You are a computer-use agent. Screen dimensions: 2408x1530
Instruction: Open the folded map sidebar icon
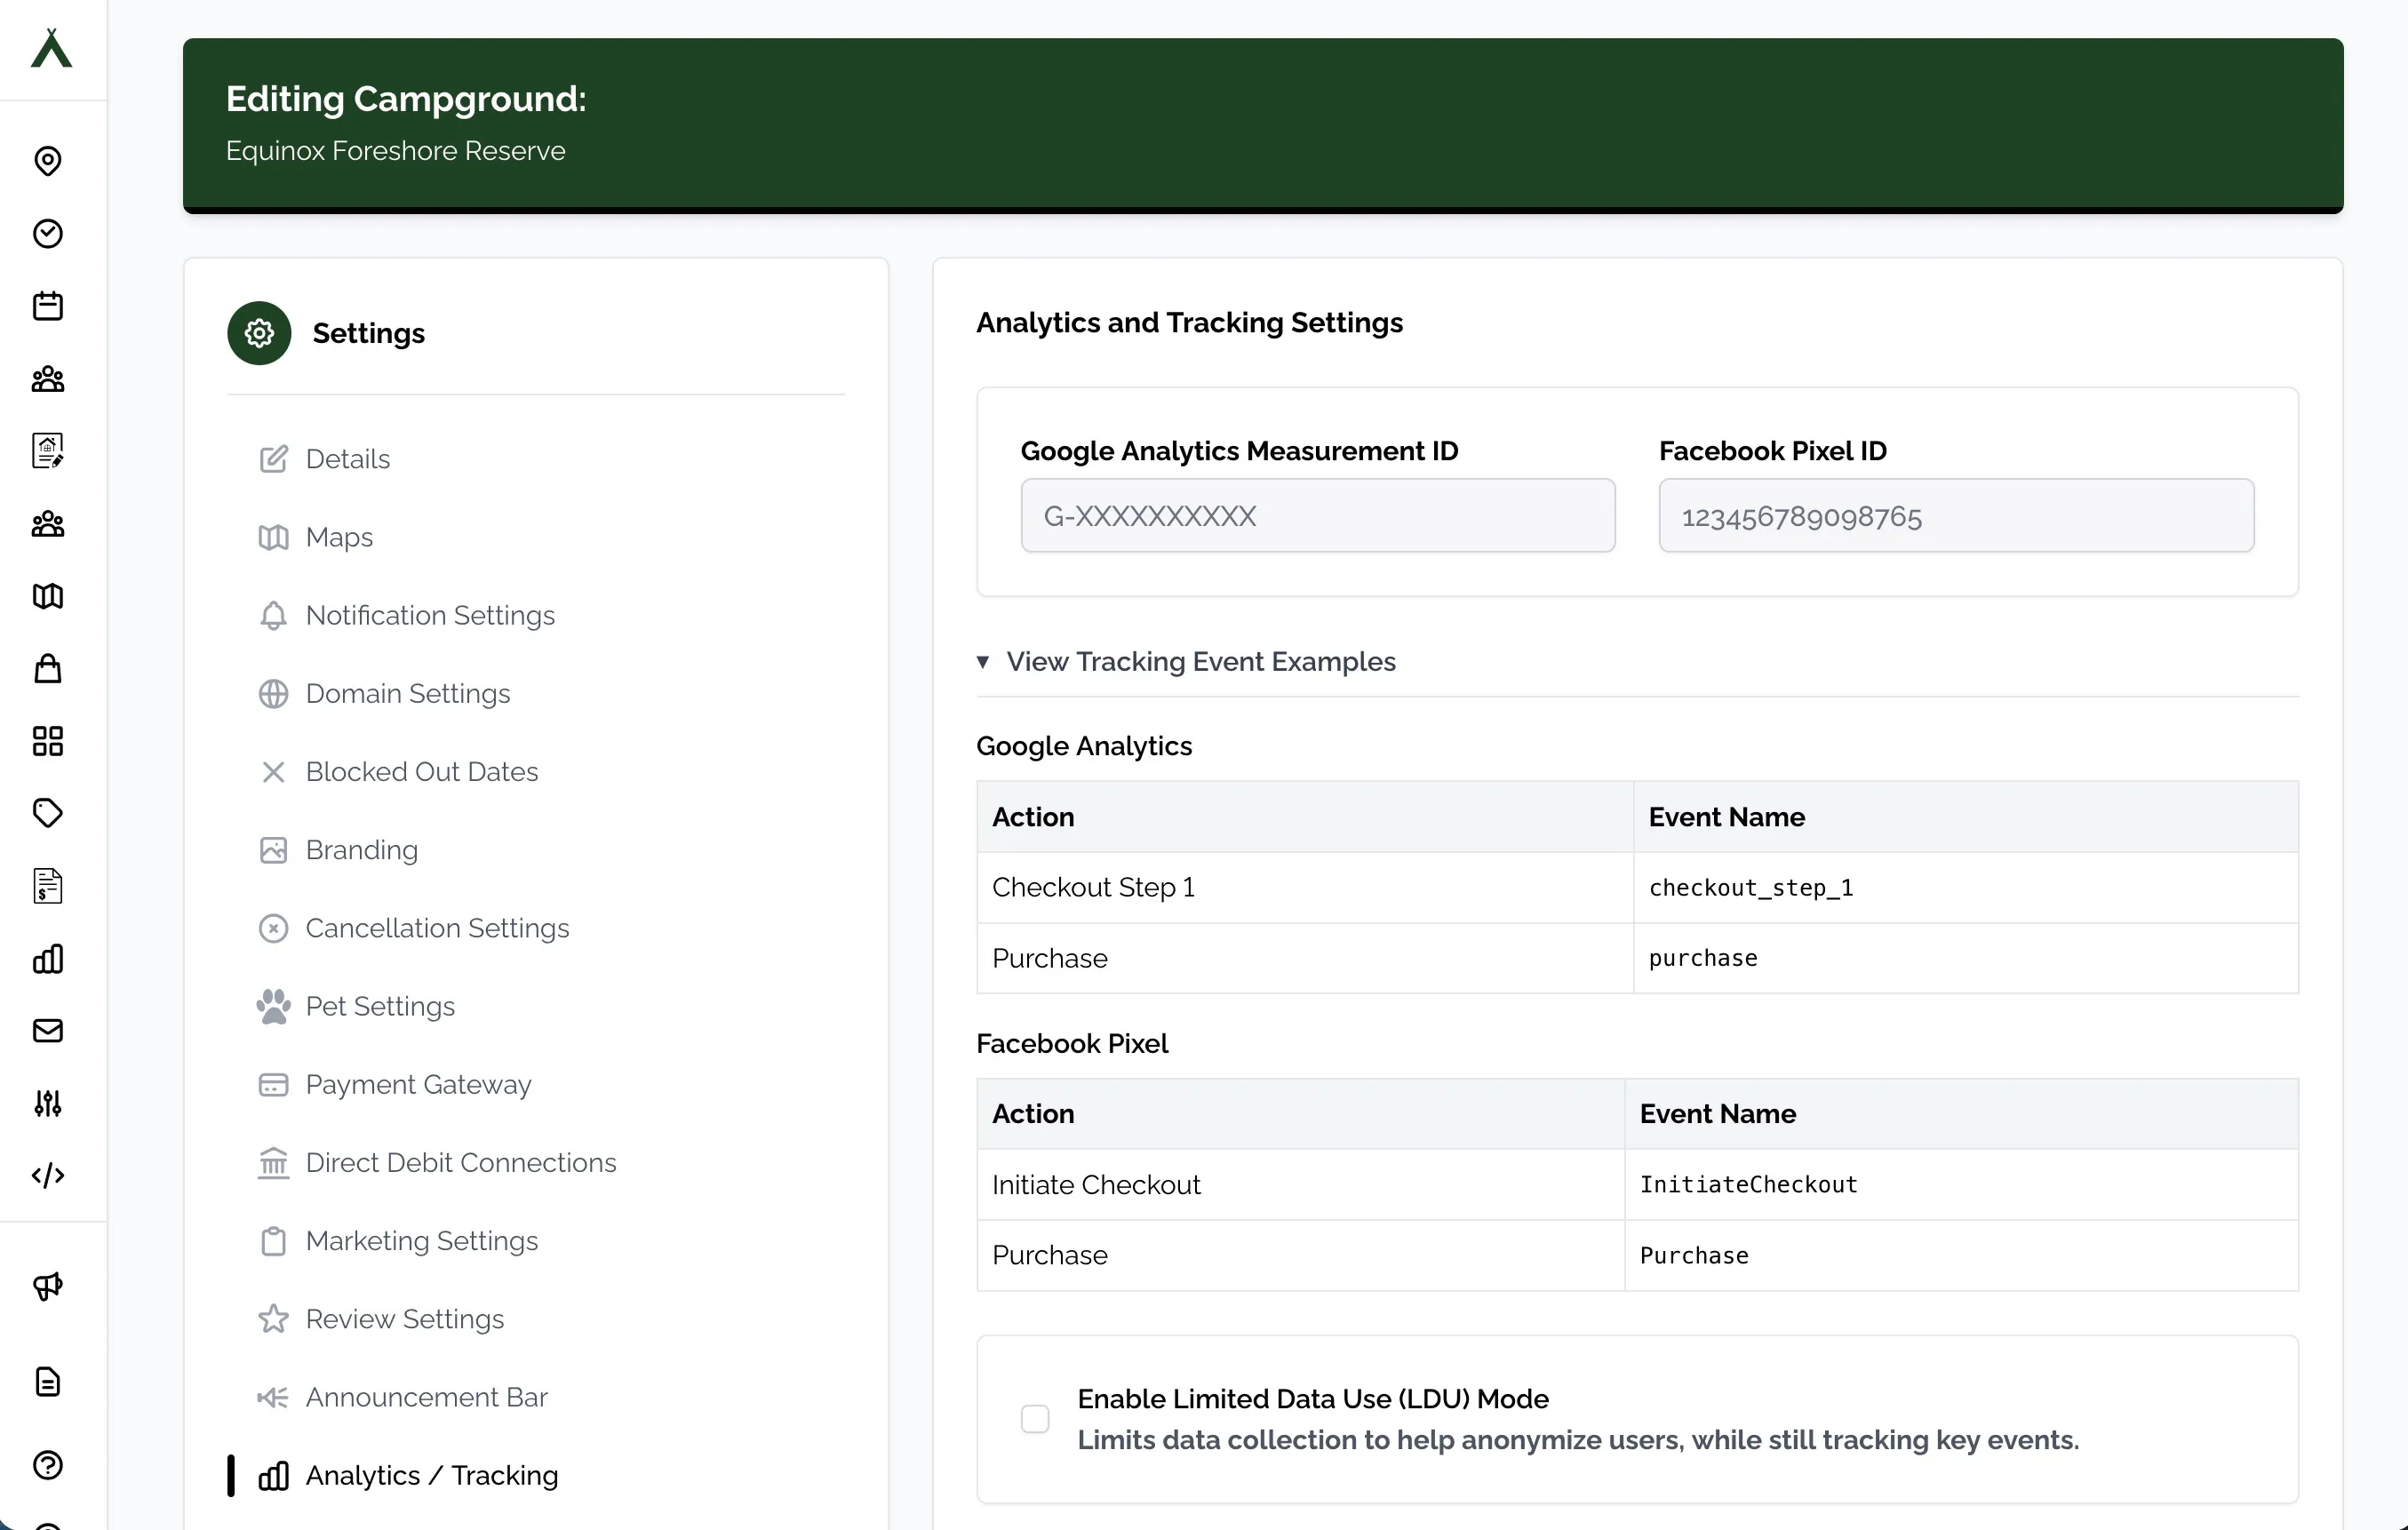pyautogui.click(x=48, y=596)
